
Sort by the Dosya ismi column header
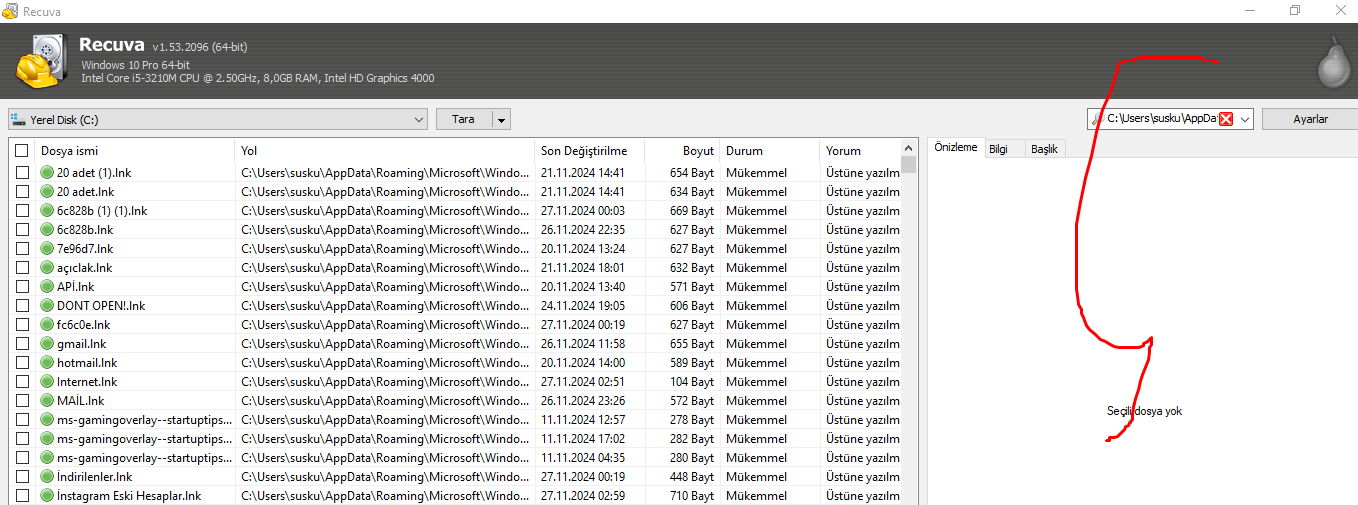[135, 151]
